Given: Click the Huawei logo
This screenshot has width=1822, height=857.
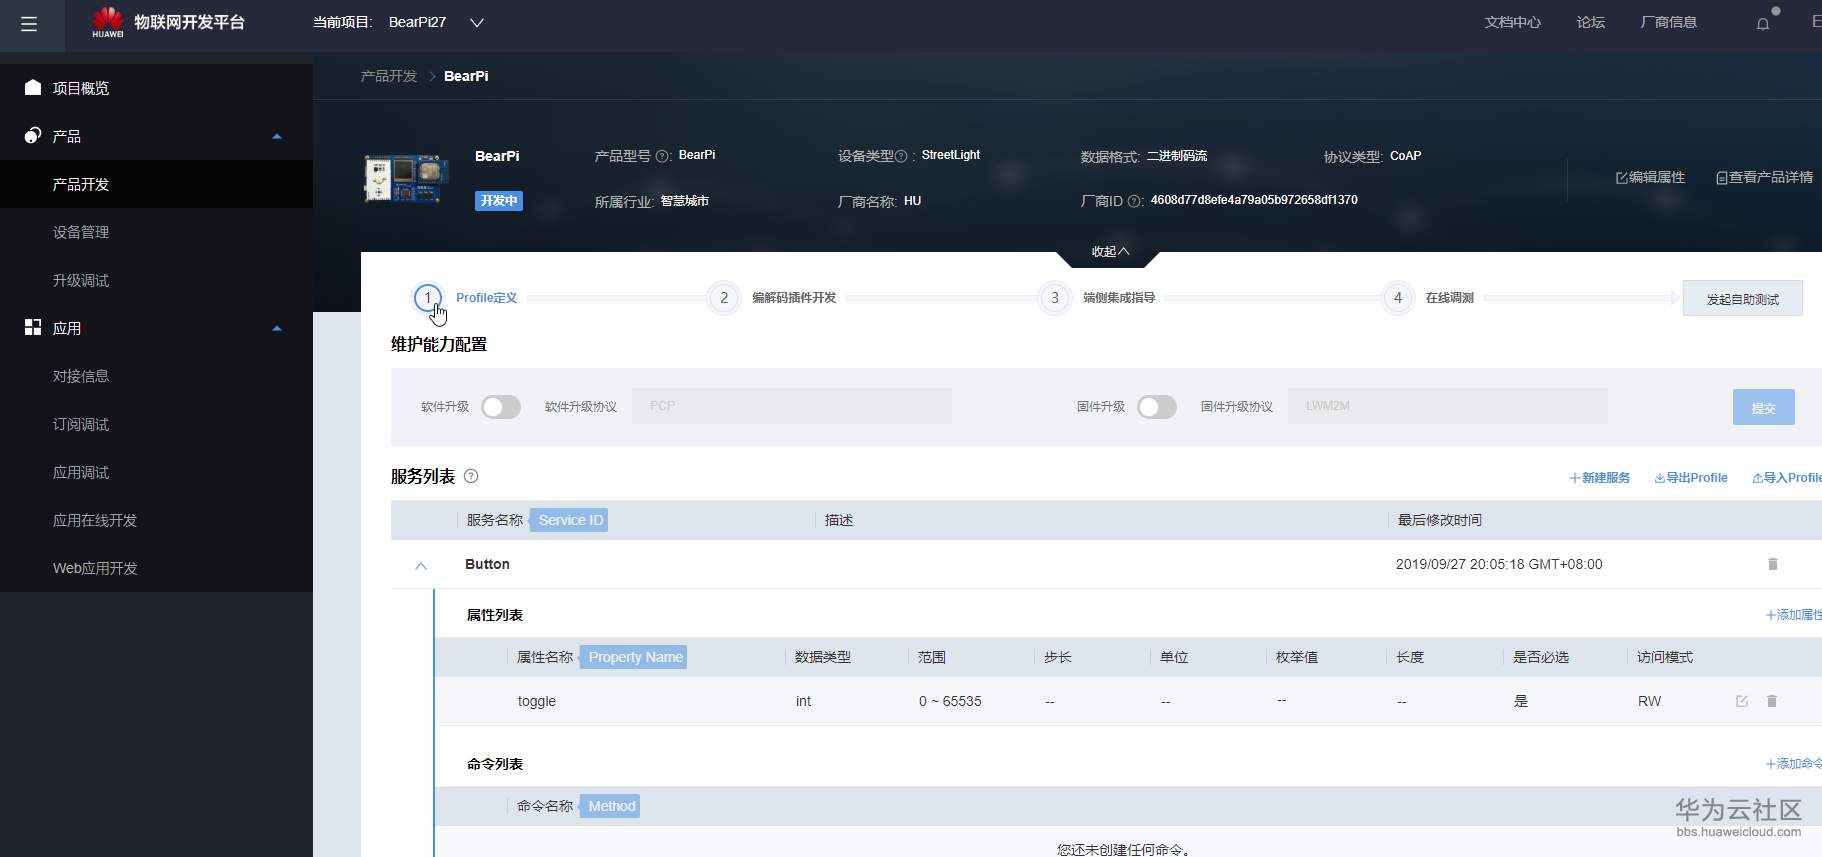Looking at the screenshot, I should pyautogui.click(x=108, y=22).
